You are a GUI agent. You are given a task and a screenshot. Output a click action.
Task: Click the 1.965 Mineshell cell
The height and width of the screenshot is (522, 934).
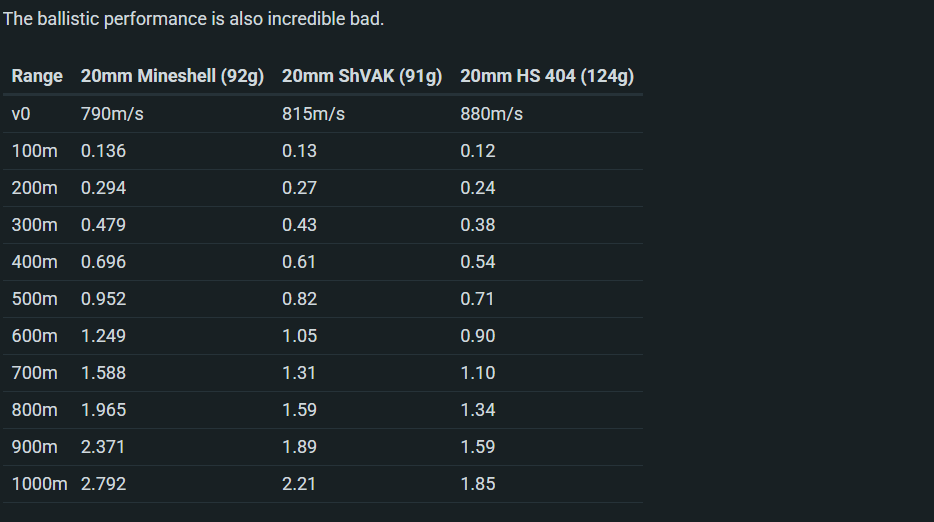coord(103,410)
